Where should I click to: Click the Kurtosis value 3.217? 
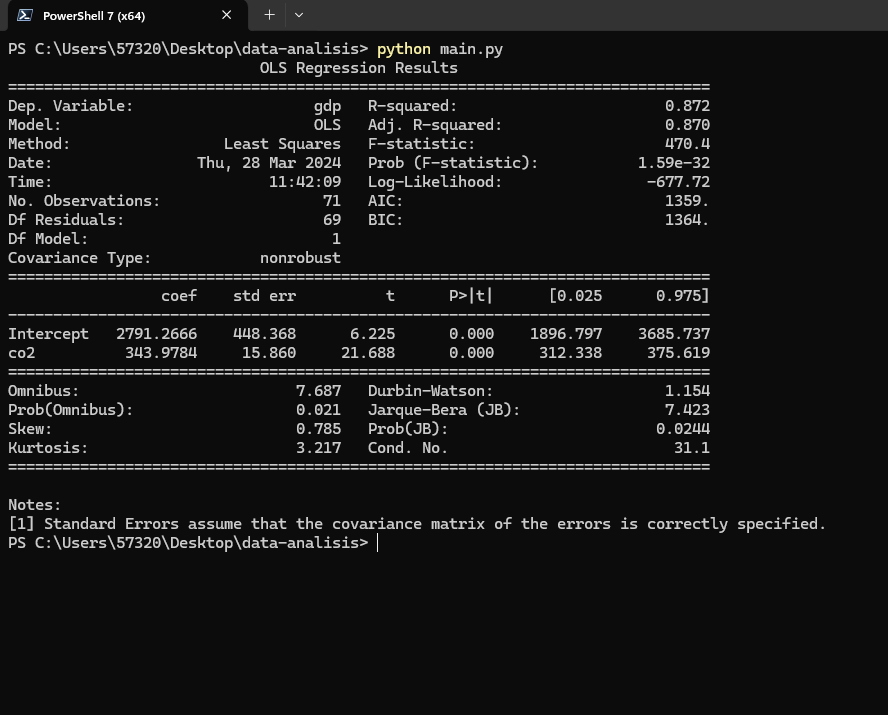click(318, 448)
